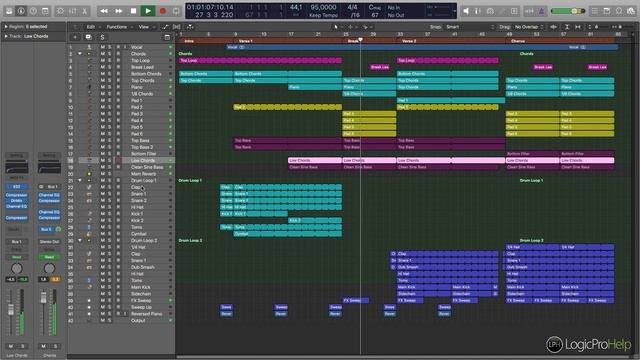Viewport: 640px width, 360px height.
Task: Start playback with the green Play button
Action: click(148, 11)
